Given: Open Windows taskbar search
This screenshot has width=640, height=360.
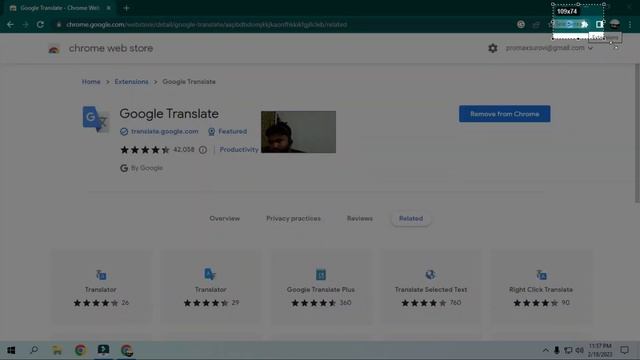Looking at the screenshot, I should coord(34,350).
